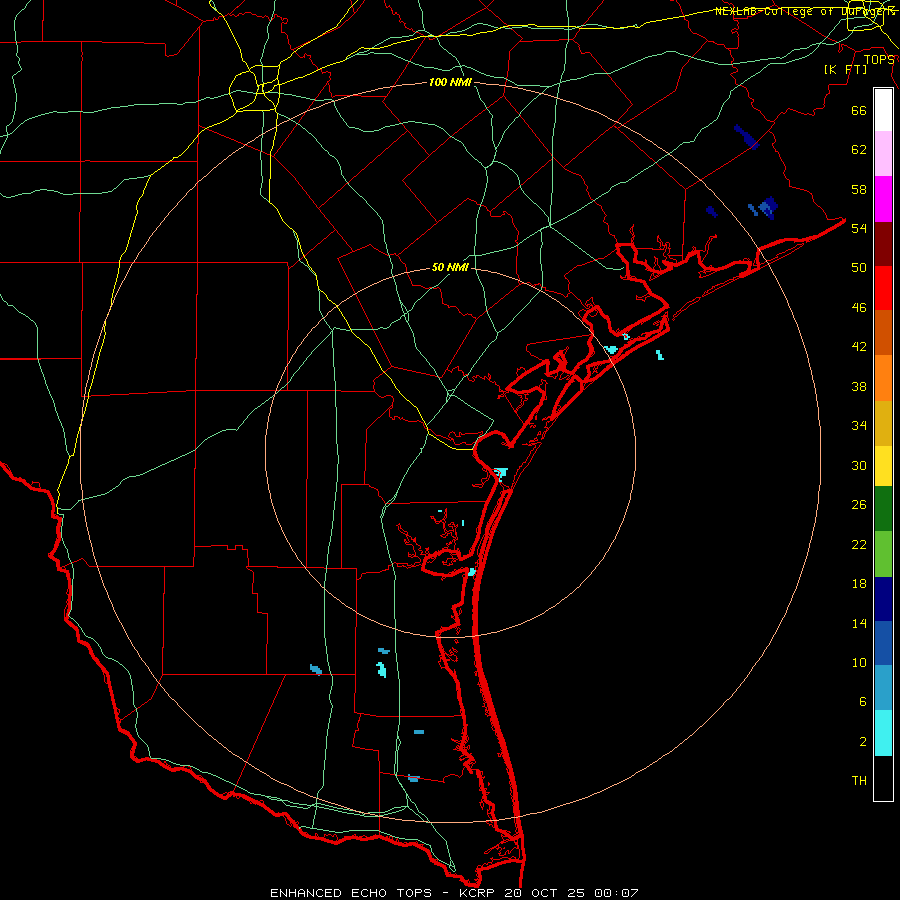Click the '100 NMI' range ring label
The height and width of the screenshot is (900, 900).
[450, 83]
